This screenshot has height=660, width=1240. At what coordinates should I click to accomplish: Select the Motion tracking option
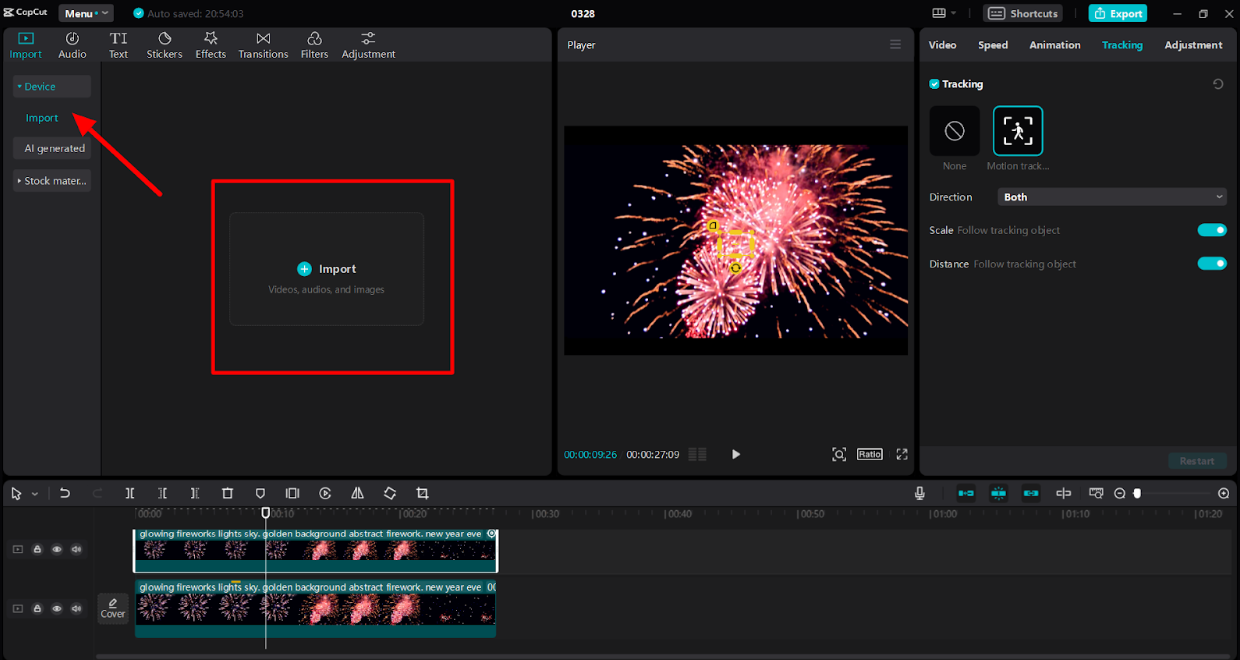[x=1017, y=131]
